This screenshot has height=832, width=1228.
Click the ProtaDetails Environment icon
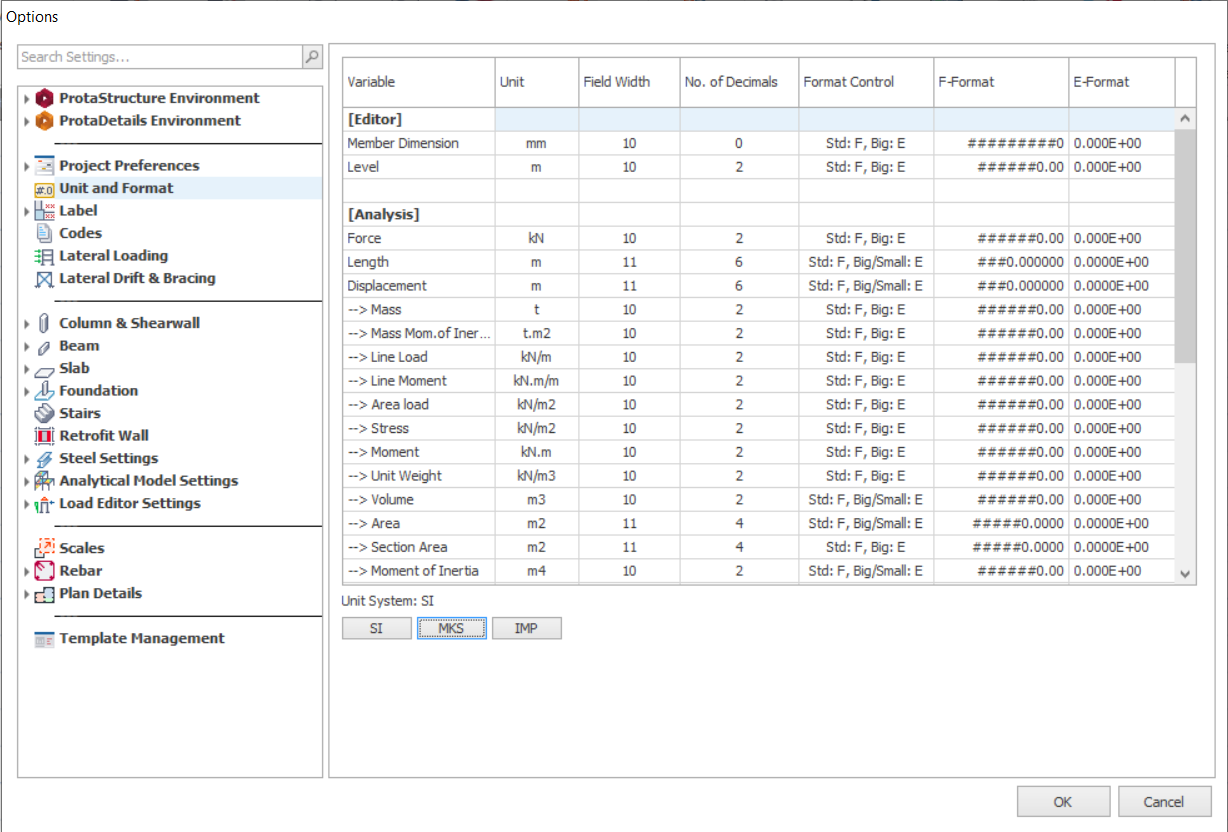pyautogui.click(x=44, y=120)
